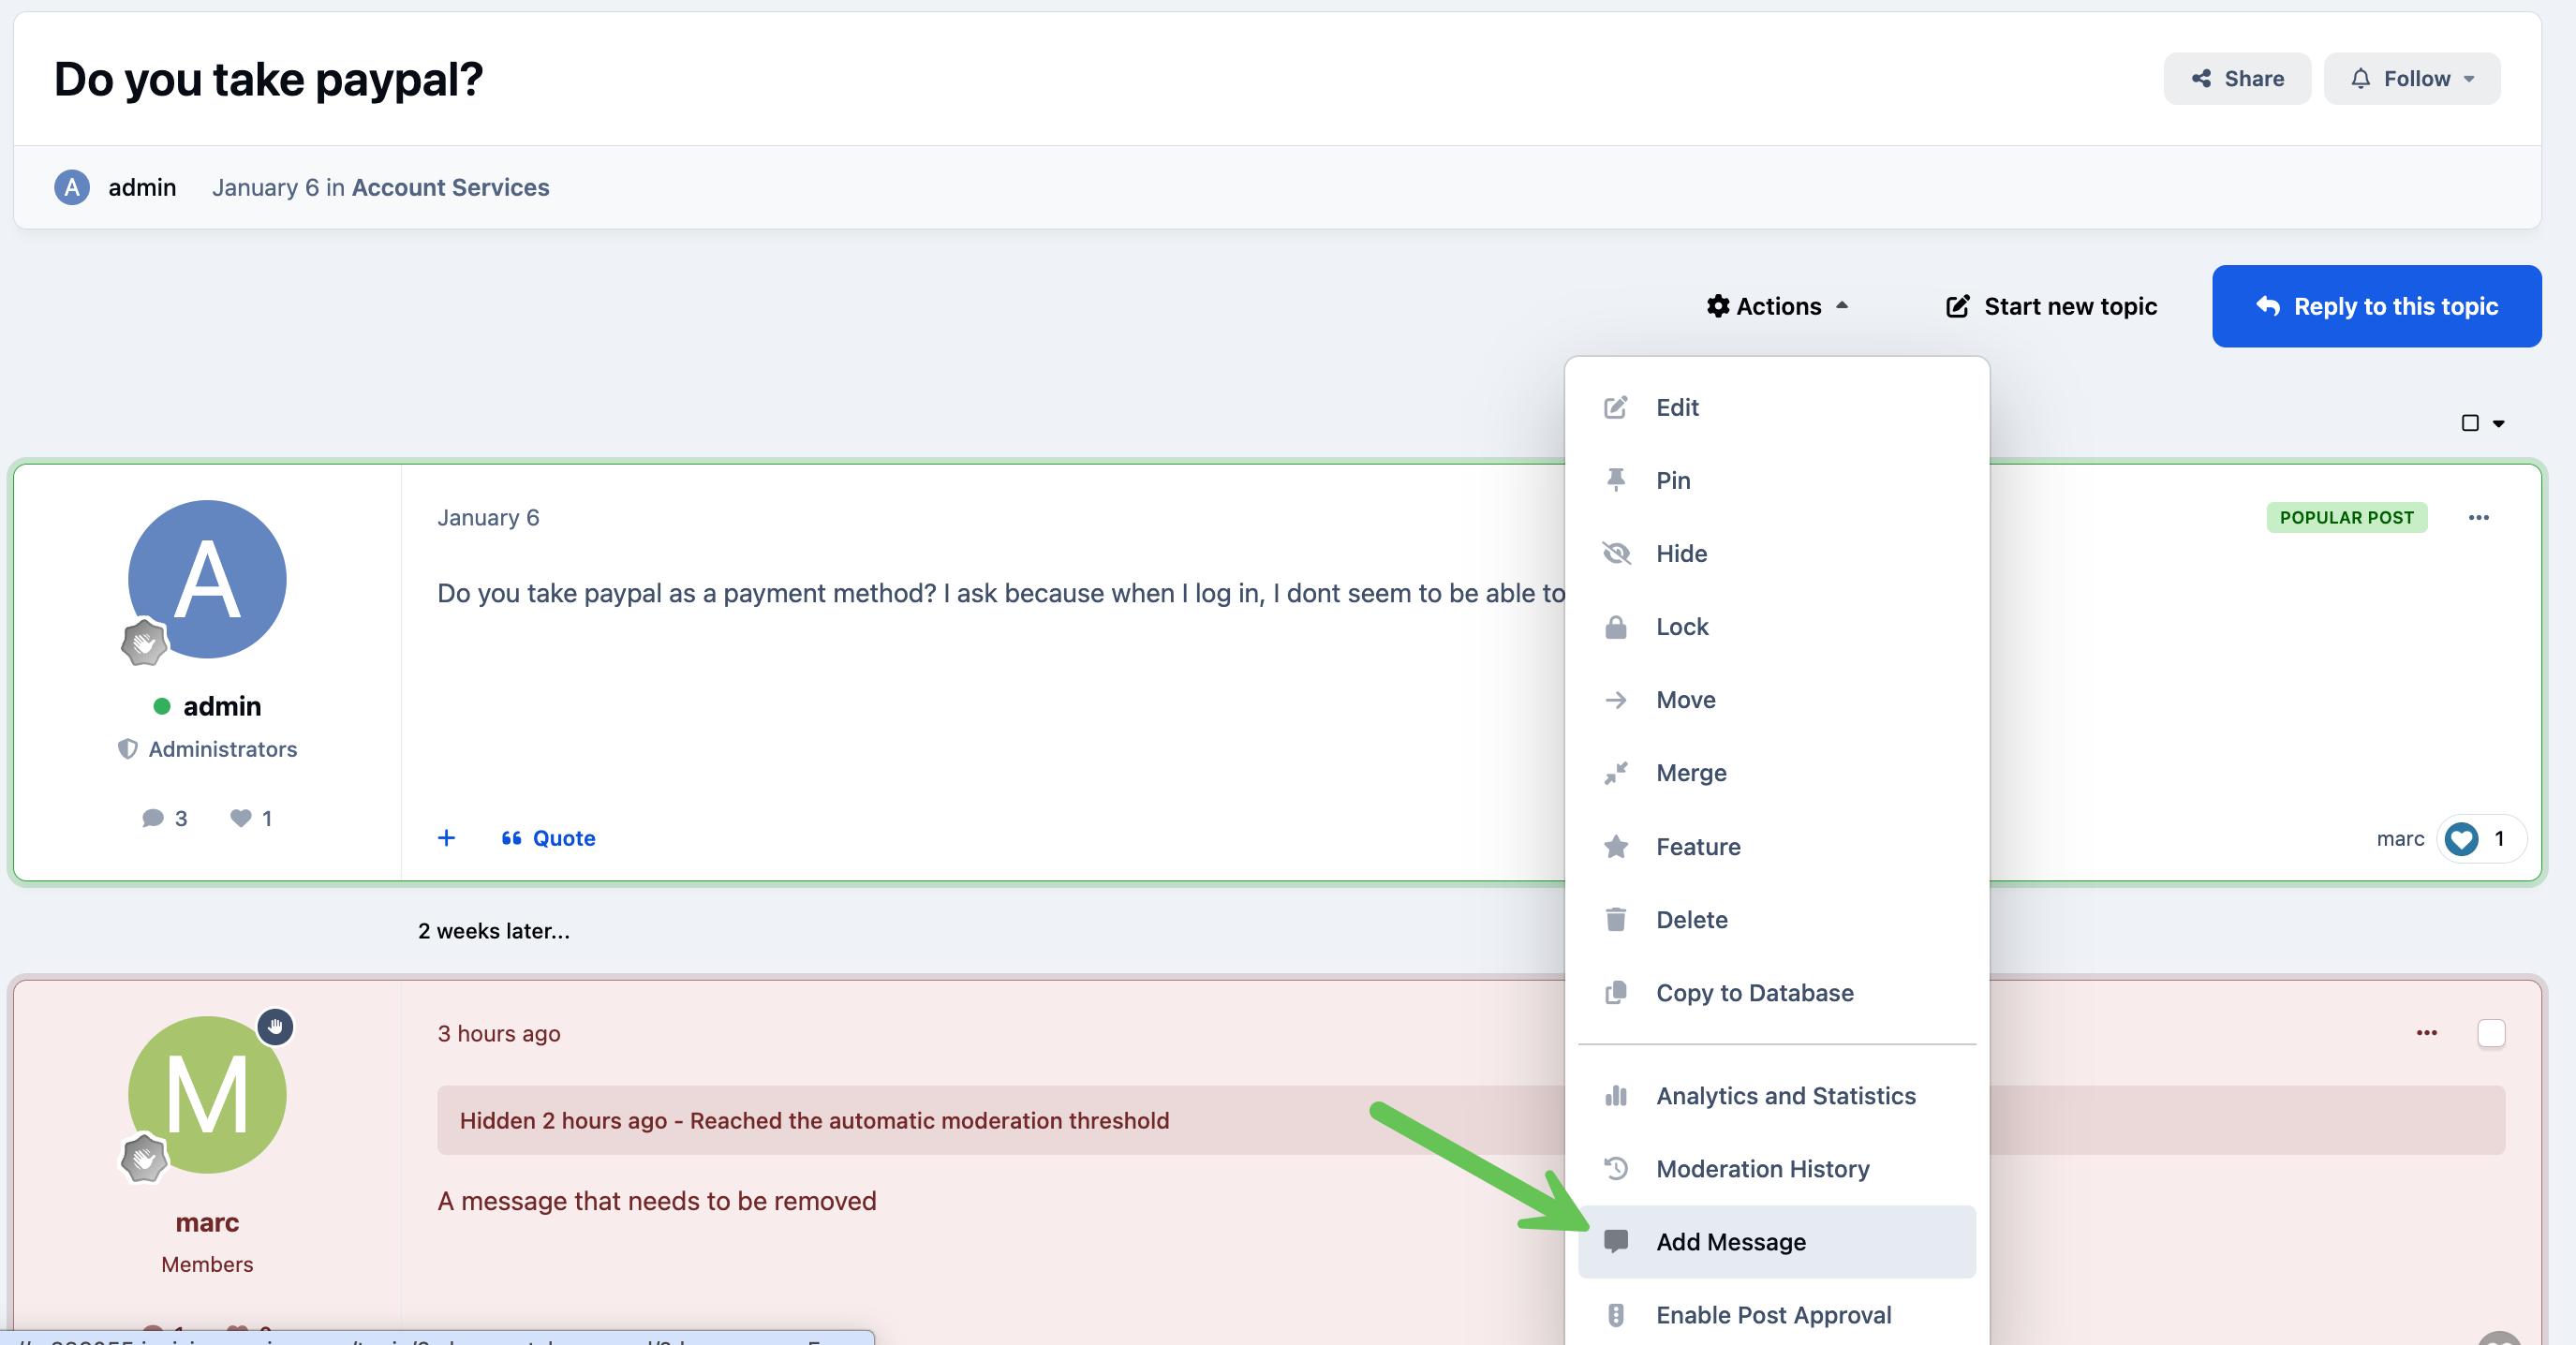This screenshot has width=2576, height=1345.
Task: Tick the checkbox on marc's hidden post
Action: coord(2490,1033)
